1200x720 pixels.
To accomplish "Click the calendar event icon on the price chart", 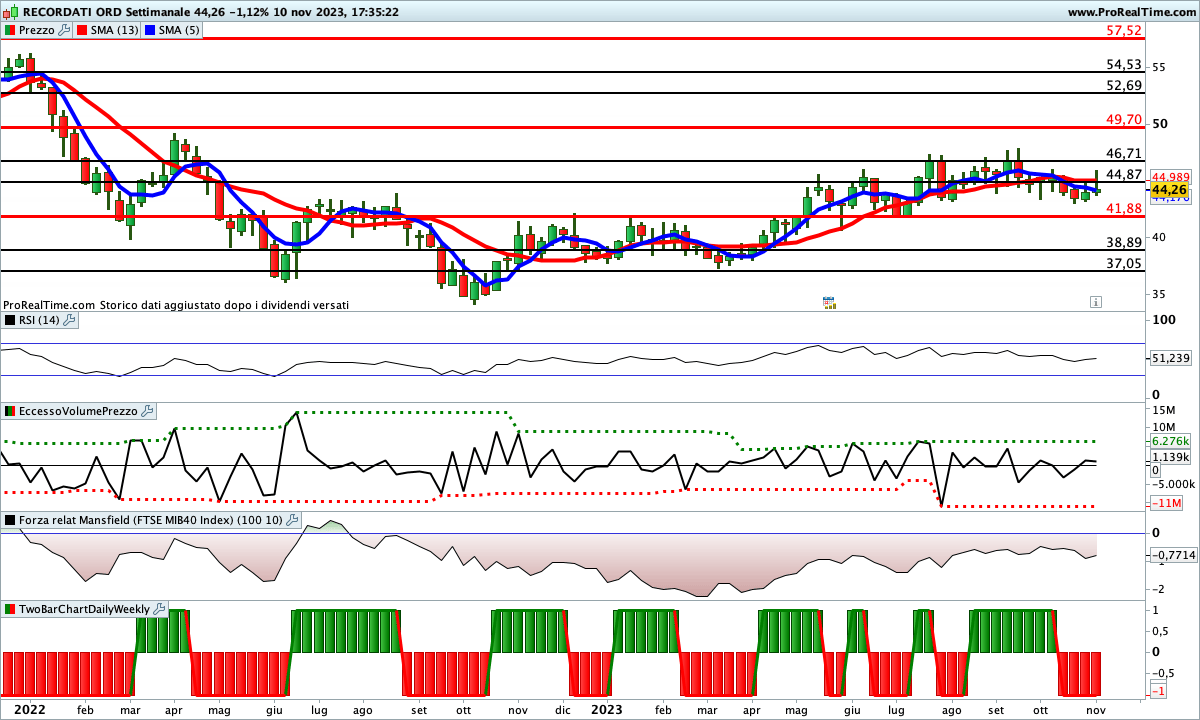I will coord(828,302).
